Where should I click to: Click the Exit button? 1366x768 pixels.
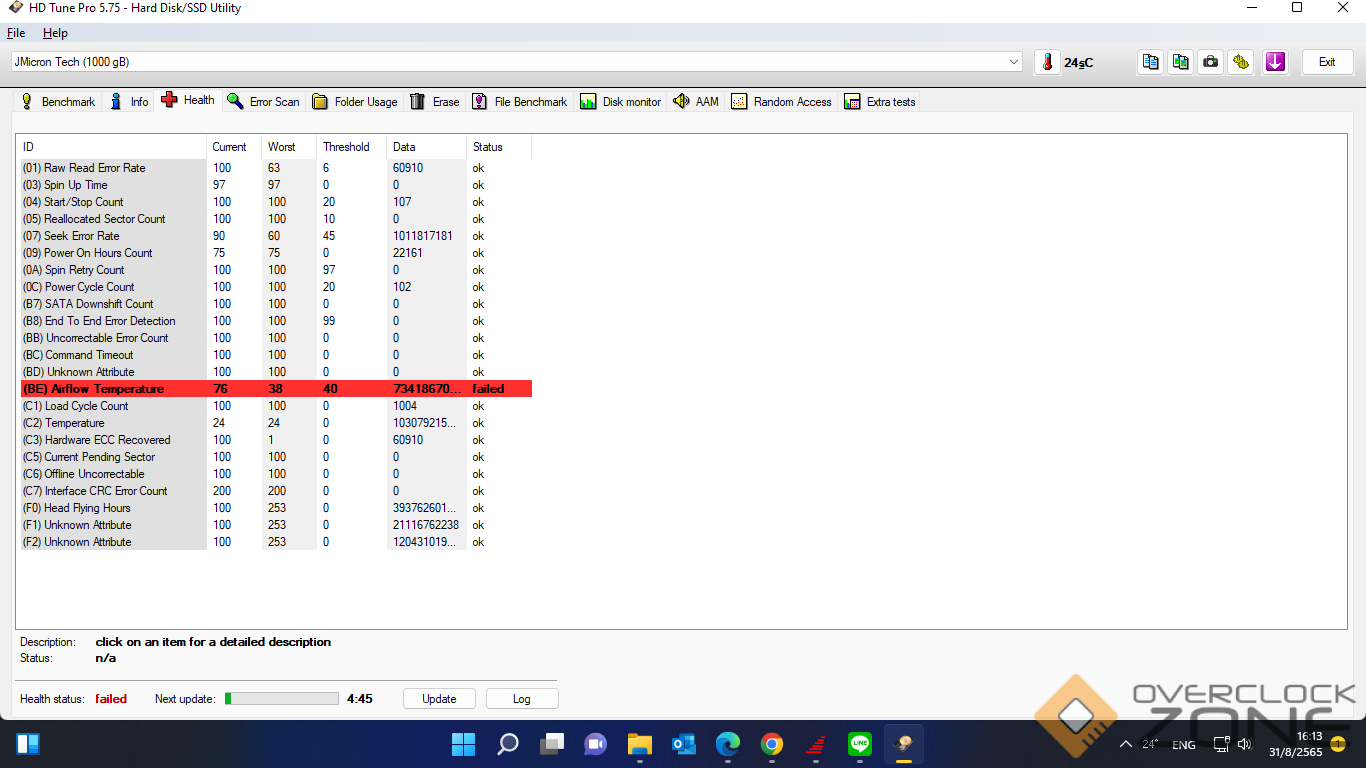click(x=1327, y=62)
